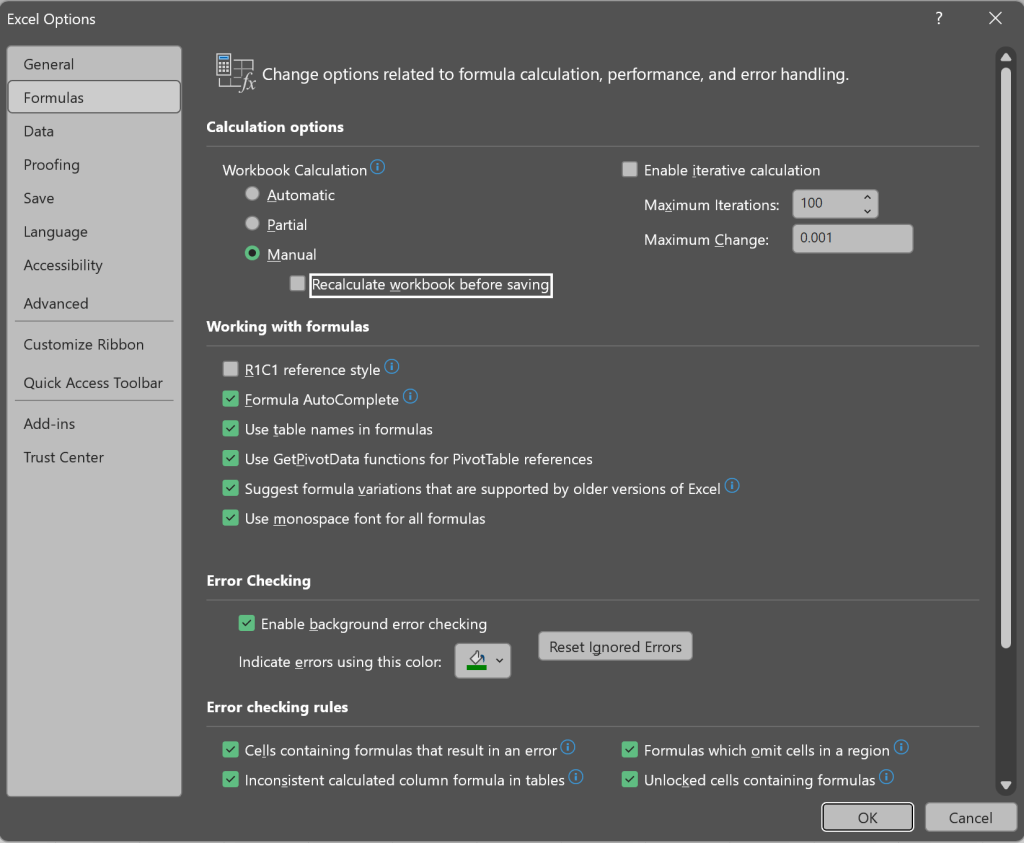This screenshot has height=843, width=1024.
Task: Select the Formulas category
Action: [x=94, y=97]
